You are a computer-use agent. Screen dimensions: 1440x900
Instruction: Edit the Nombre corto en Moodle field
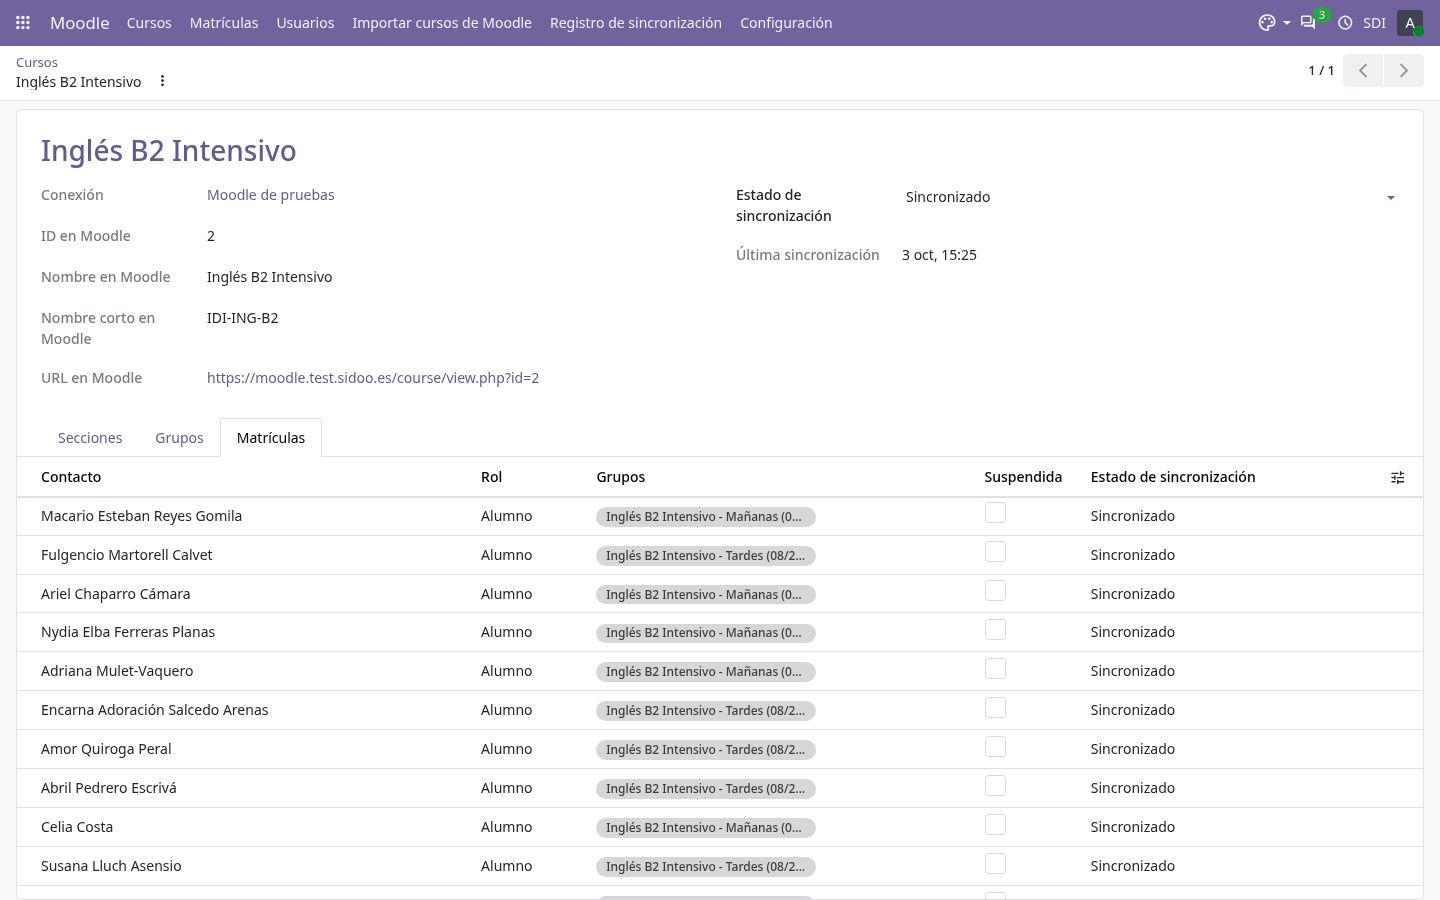(243, 318)
